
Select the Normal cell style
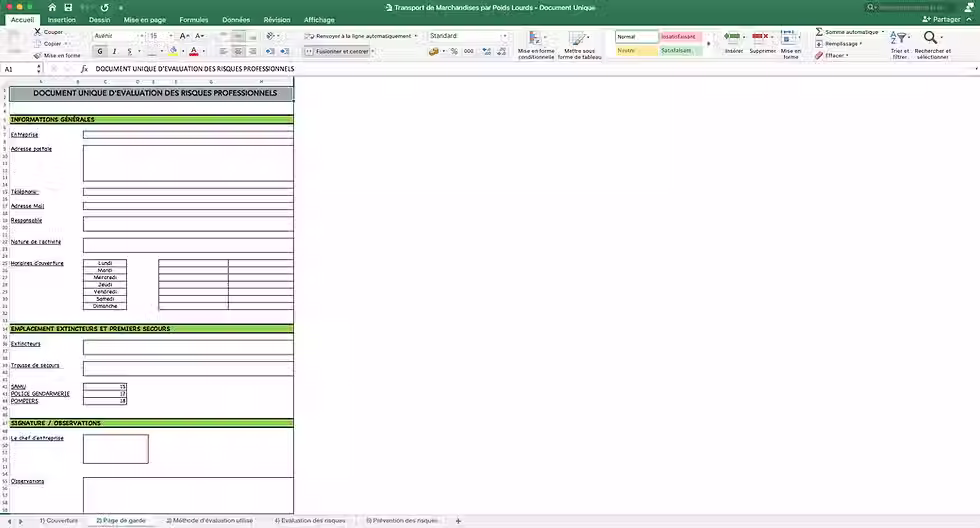point(636,37)
